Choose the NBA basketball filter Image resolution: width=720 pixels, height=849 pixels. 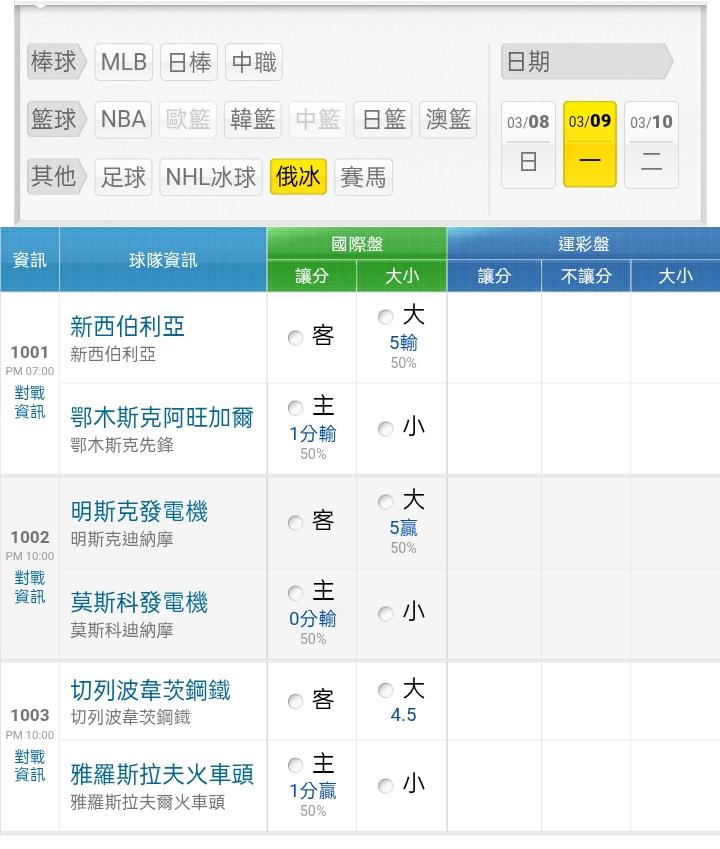(x=124, y=120)
